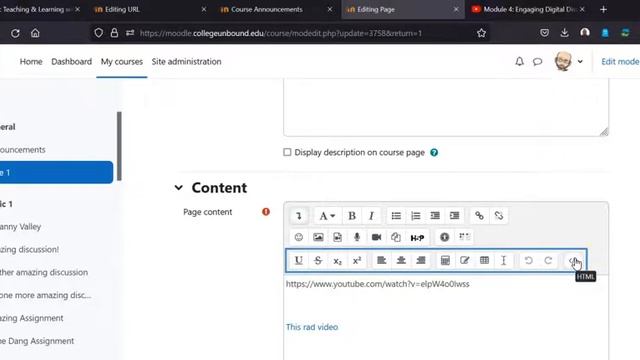Bookmark this page with the star

(481, 33)
